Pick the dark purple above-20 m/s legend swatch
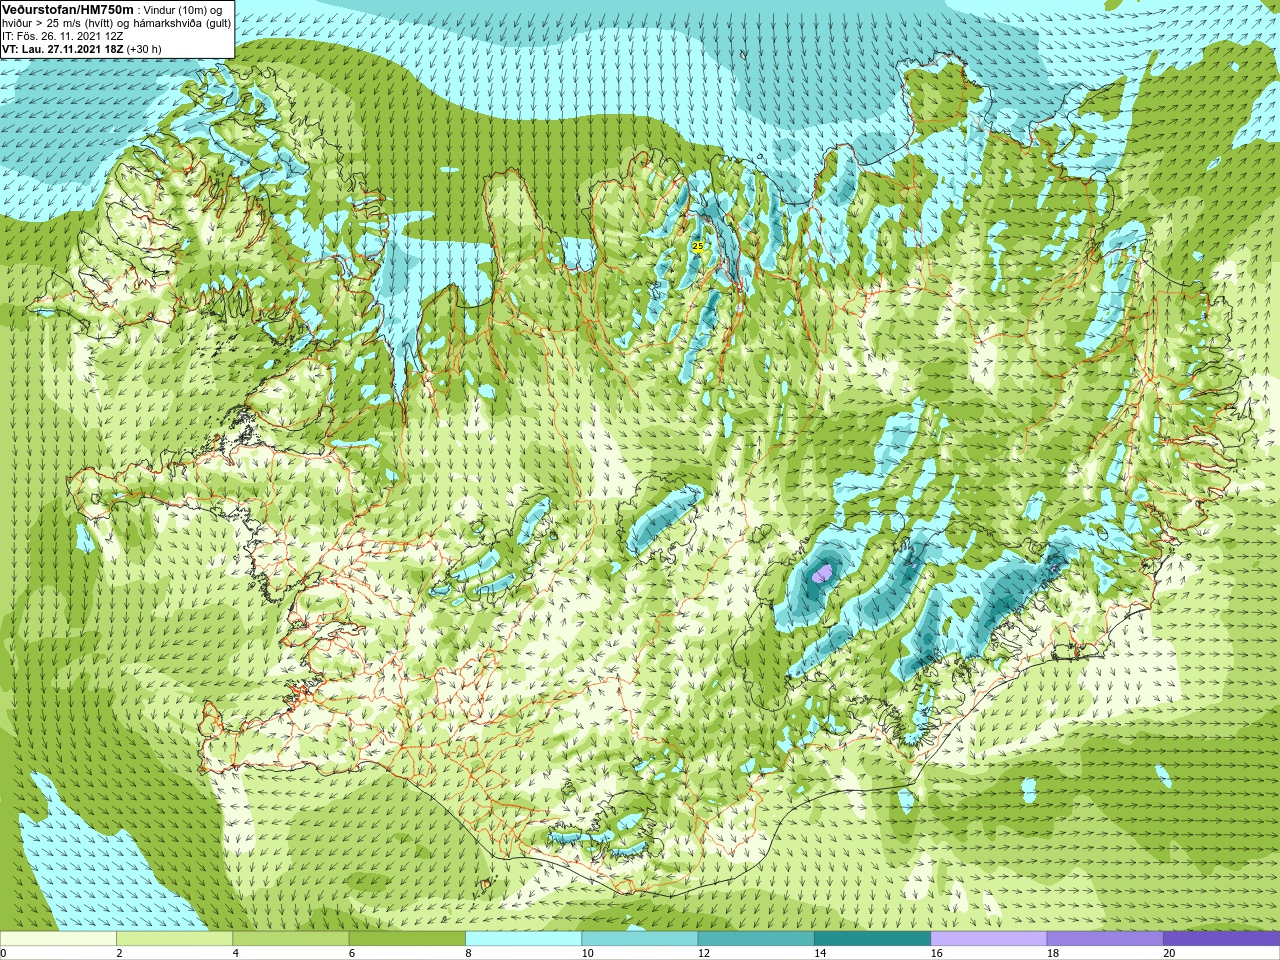Viewport: 1280px width, 960px height. tap(1221, 939)
